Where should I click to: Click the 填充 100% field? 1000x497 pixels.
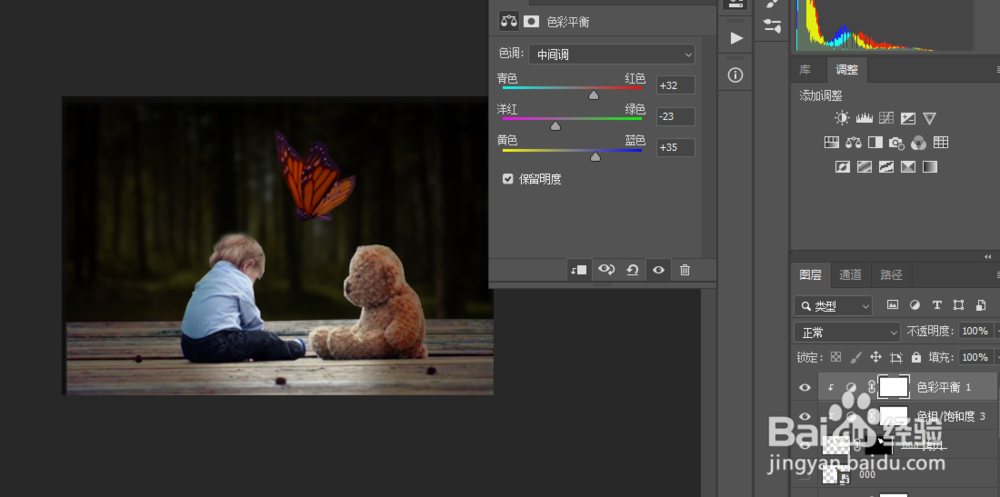(x=976, y=357)
